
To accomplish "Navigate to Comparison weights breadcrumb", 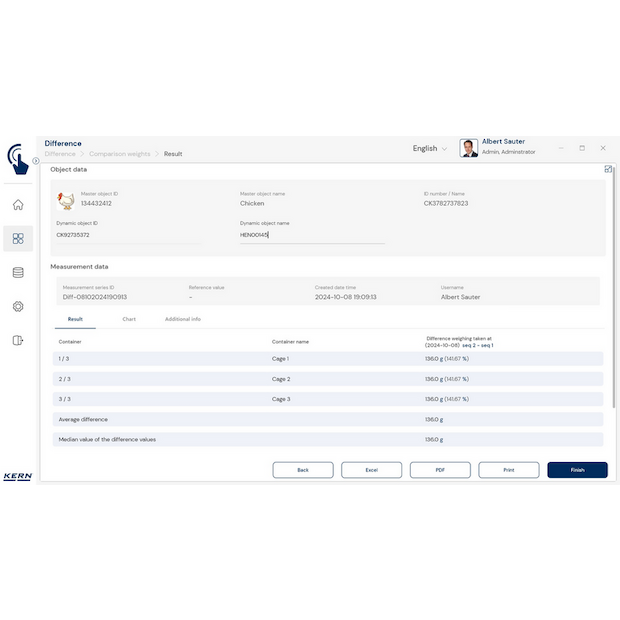I will 119,154.
